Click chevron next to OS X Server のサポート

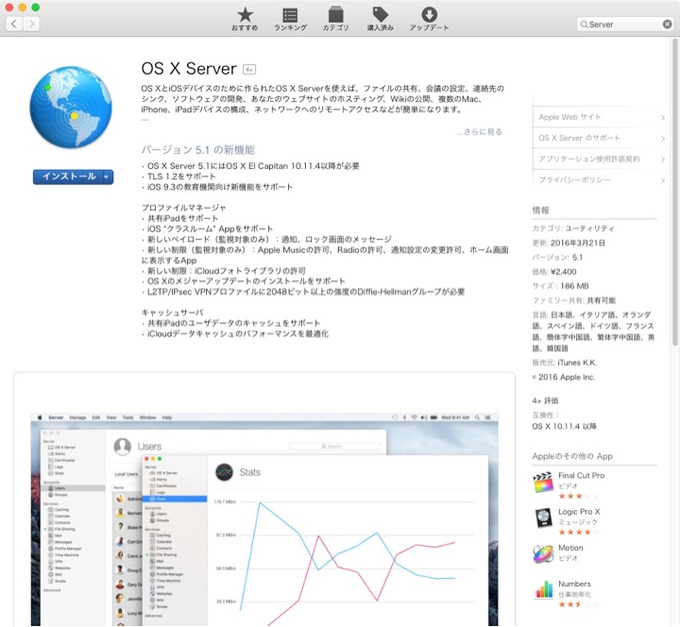pos(663,138)
